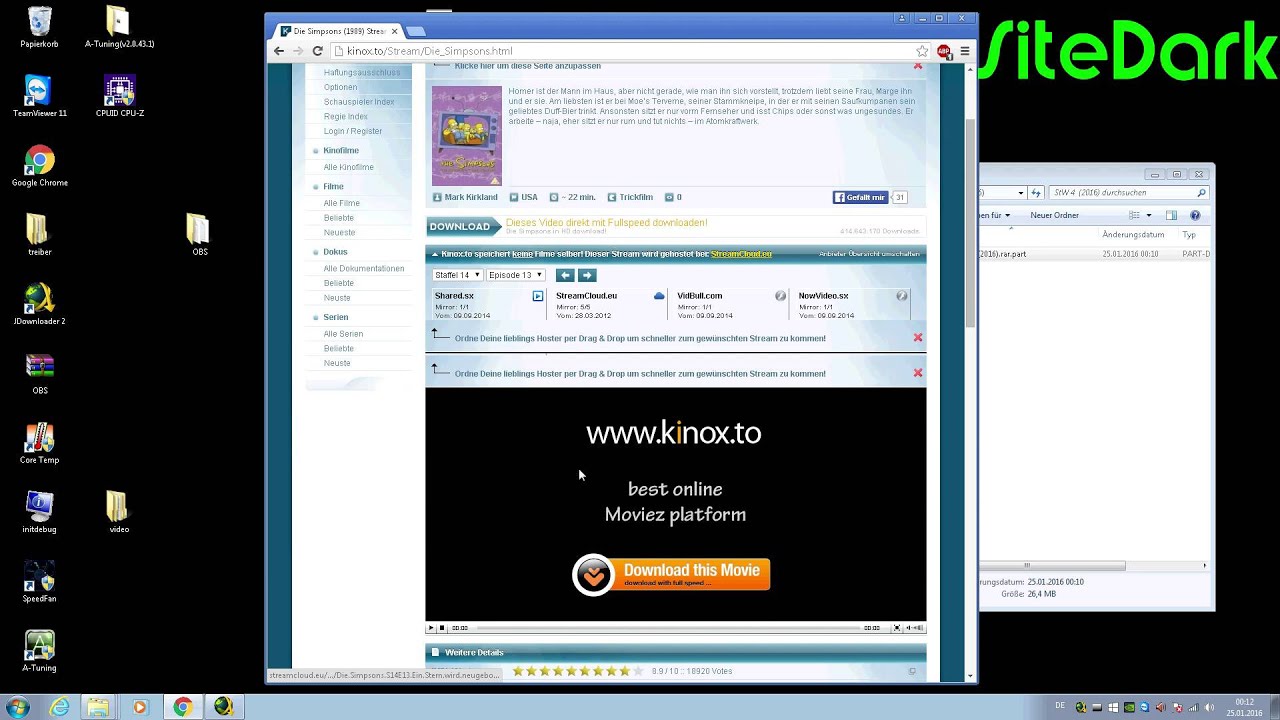
Task: Launch JDownloader 2 desktop shortcut
Action: click(39, 305)
